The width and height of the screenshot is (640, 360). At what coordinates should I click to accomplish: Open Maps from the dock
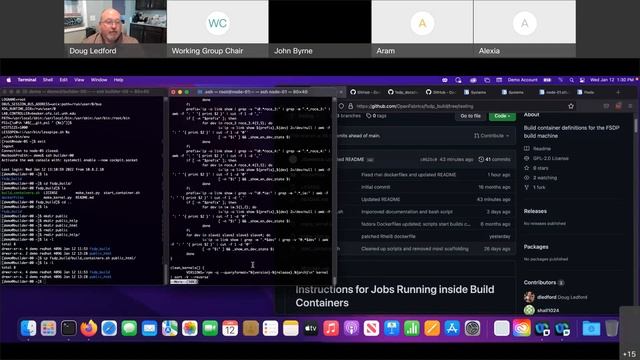[x=170, y=328]
